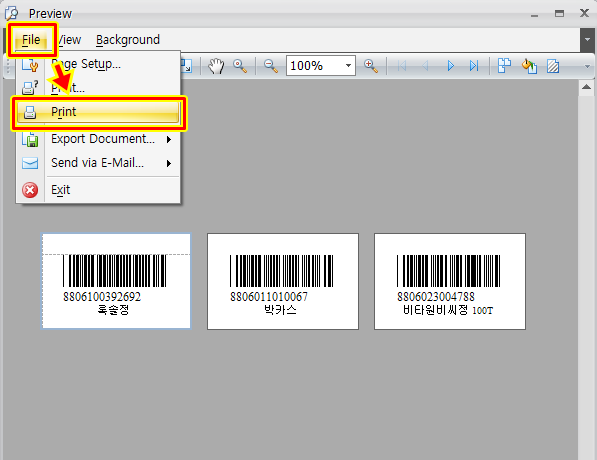
Task: Select the highlighted Print menu item
Action: pos(98,112)
